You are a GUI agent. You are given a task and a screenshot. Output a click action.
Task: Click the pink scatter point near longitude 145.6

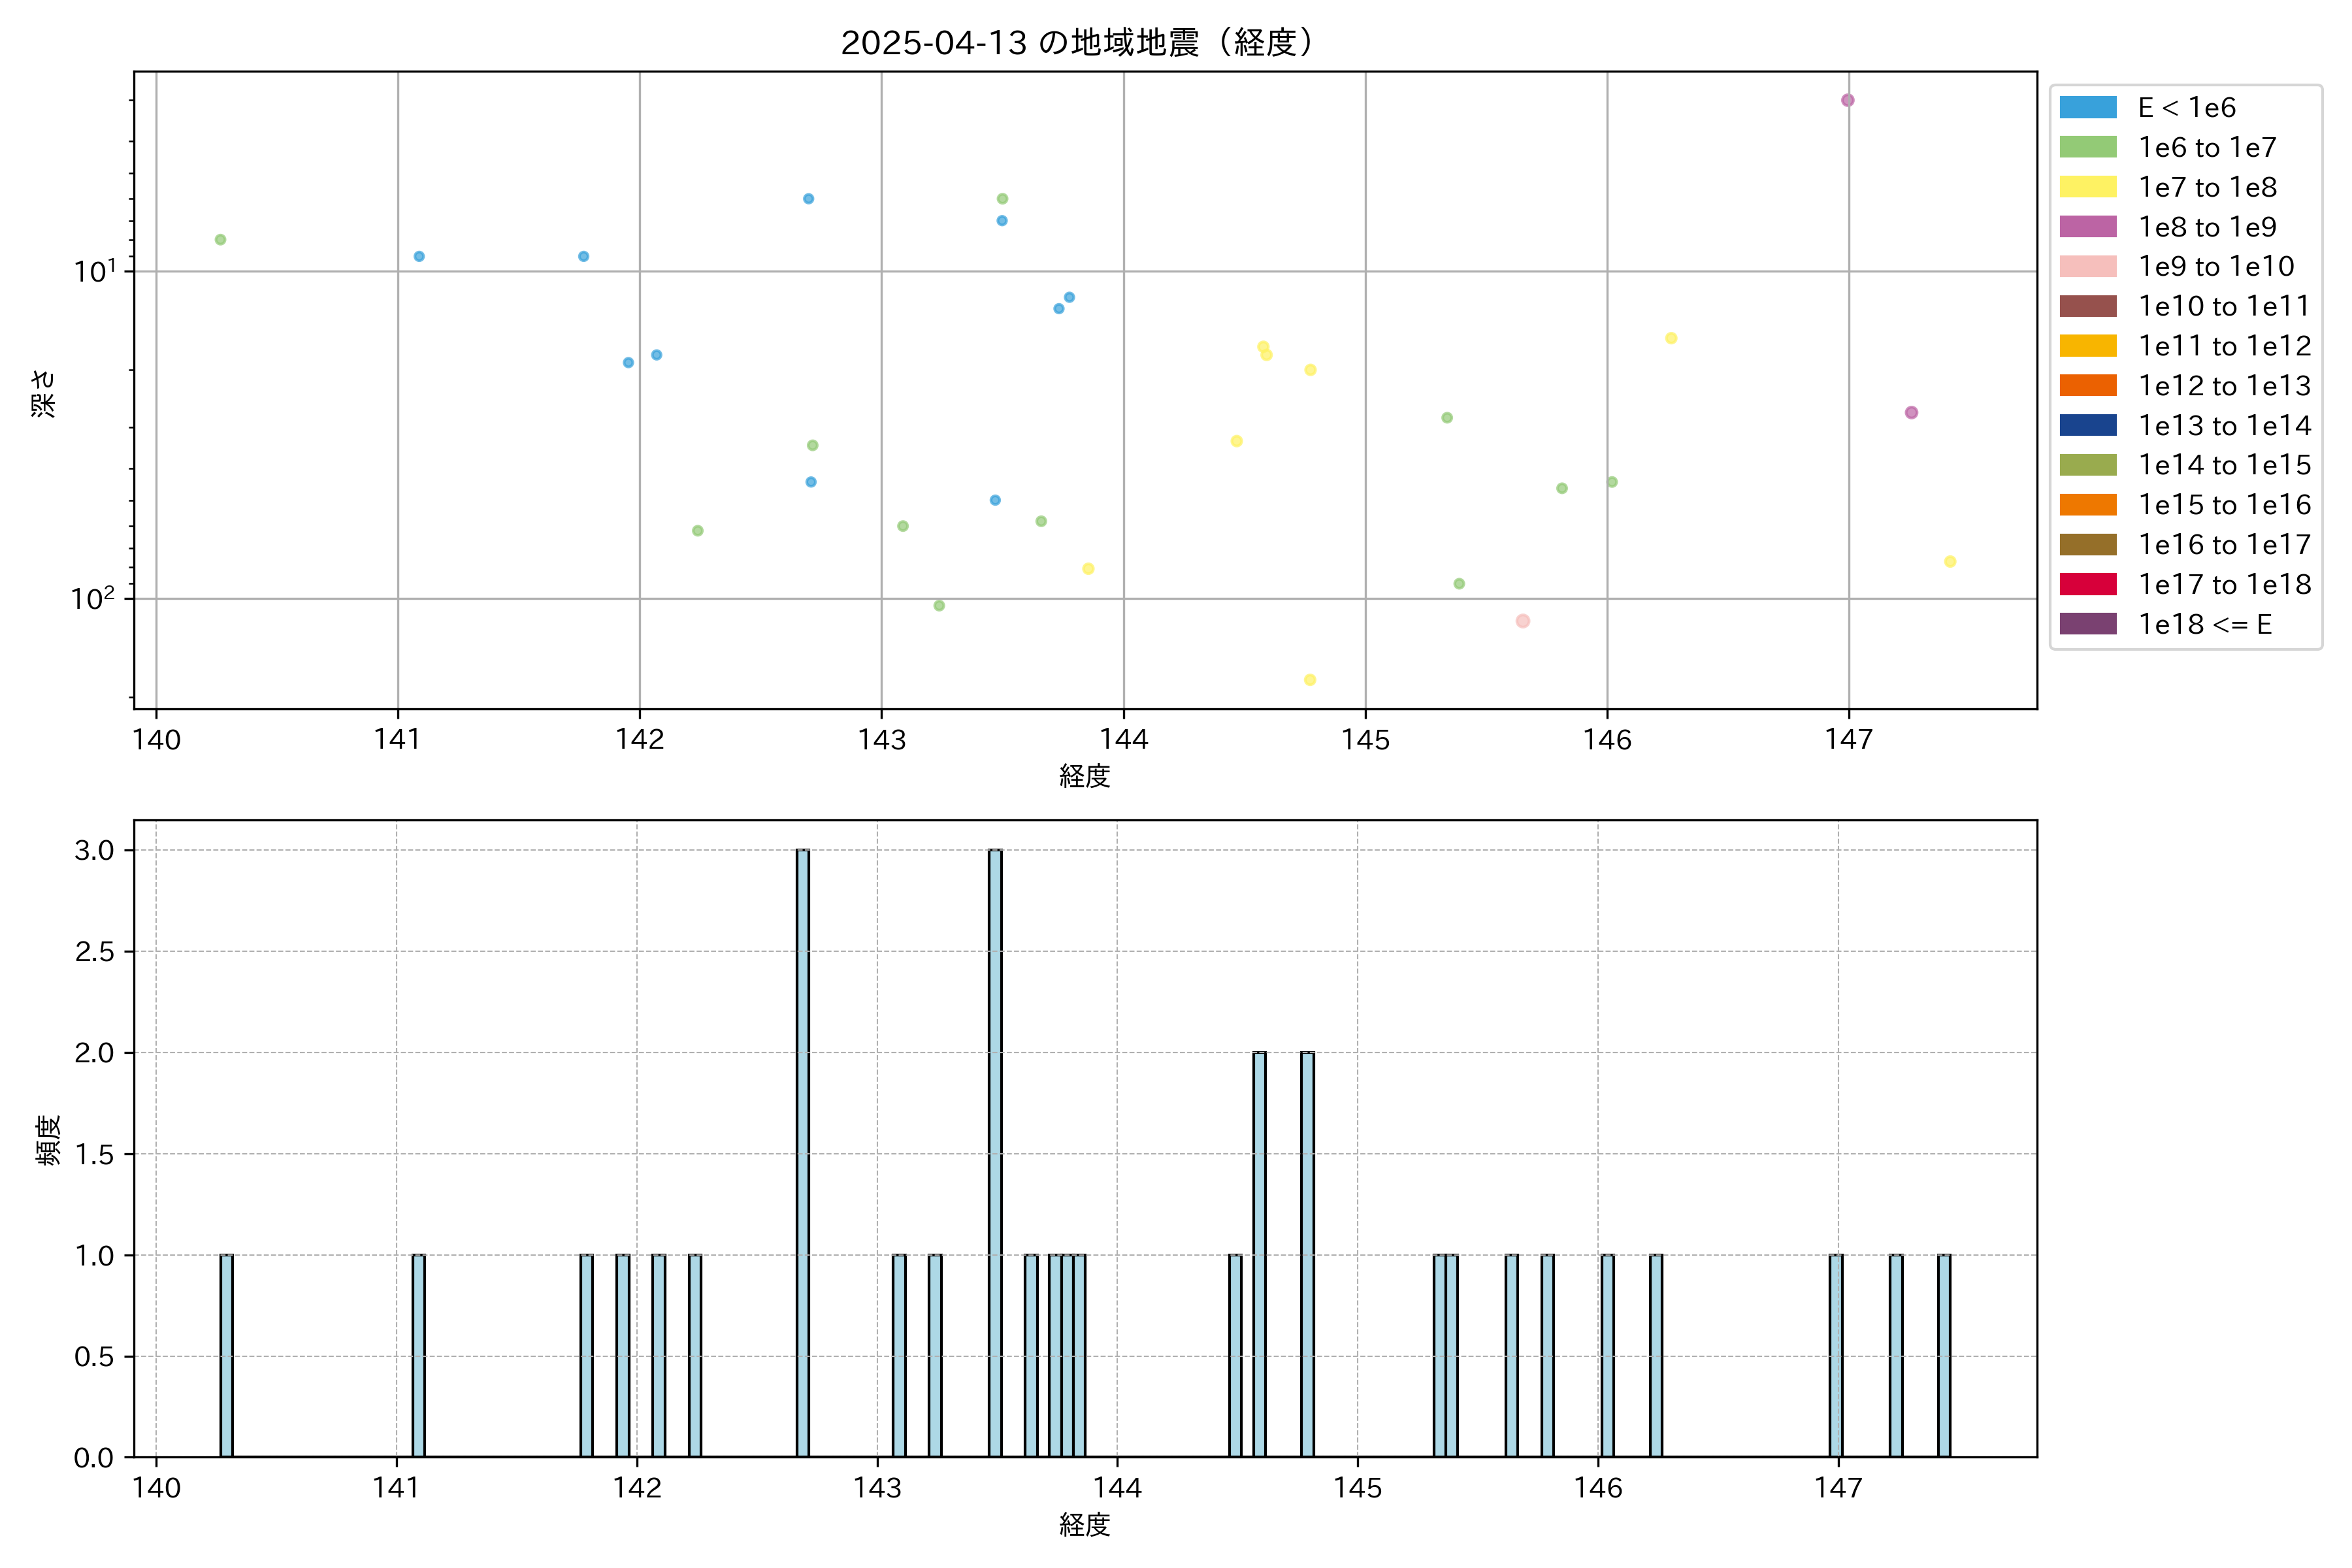tap(1522, 621)
